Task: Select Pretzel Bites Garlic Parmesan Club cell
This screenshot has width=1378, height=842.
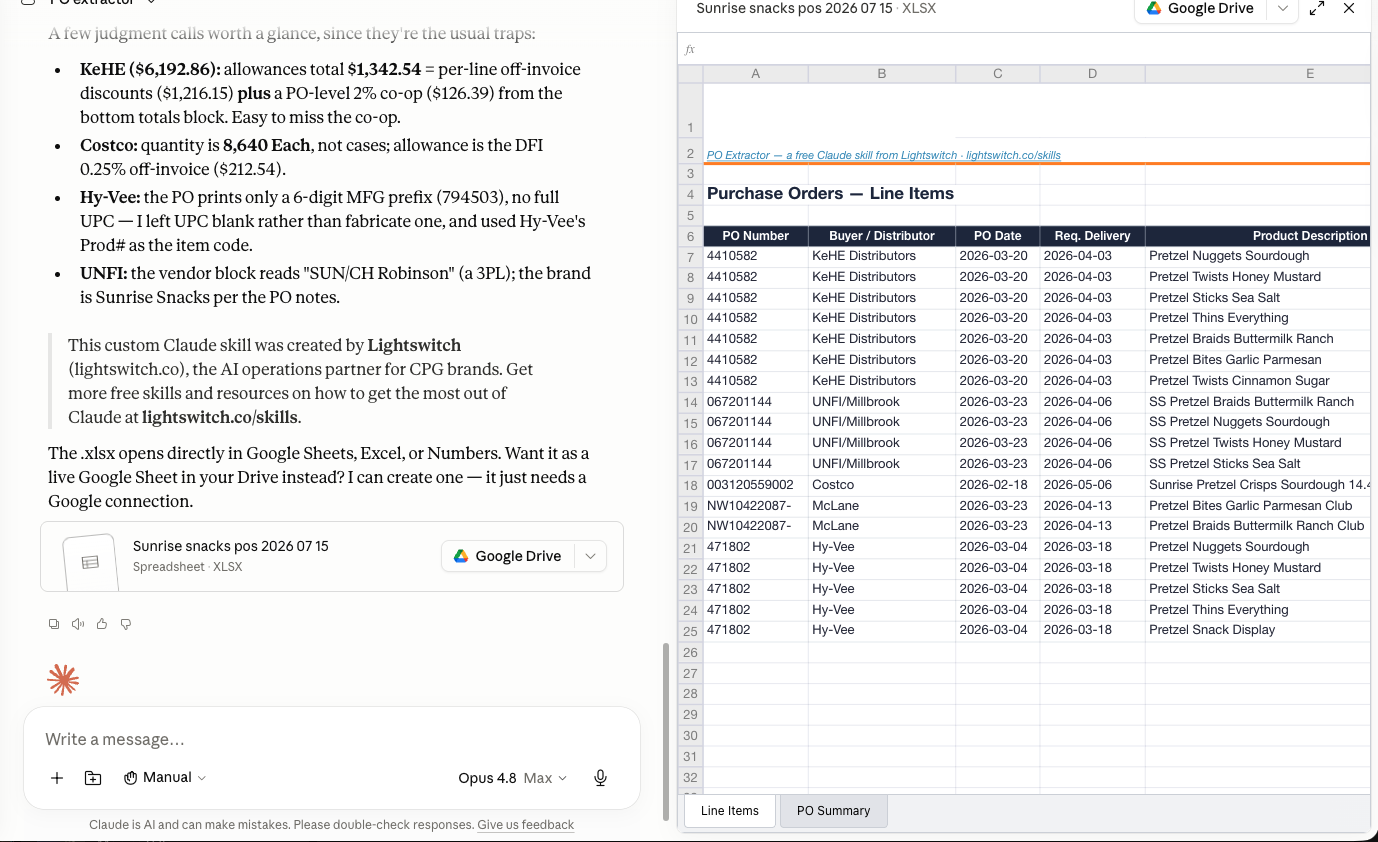Action: pos(1258,506)
